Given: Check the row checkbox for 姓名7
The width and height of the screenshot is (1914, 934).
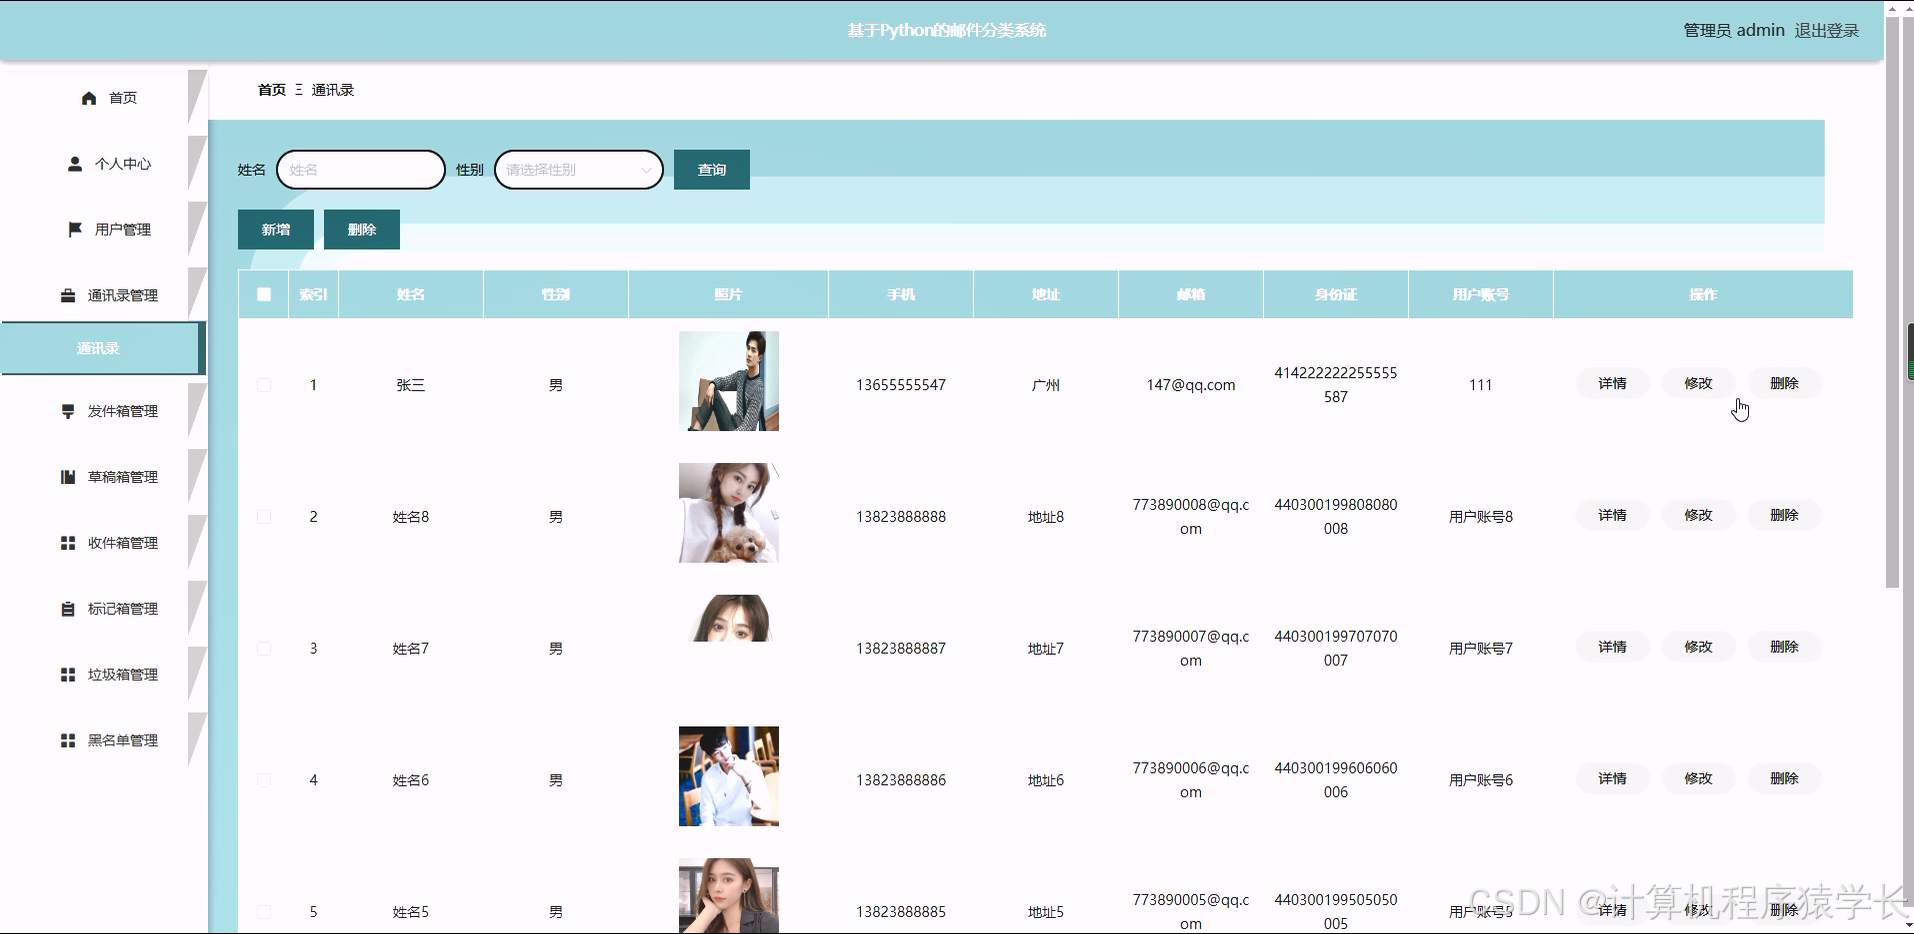Looking at the screenshot, I should click(x=264, y=649).
